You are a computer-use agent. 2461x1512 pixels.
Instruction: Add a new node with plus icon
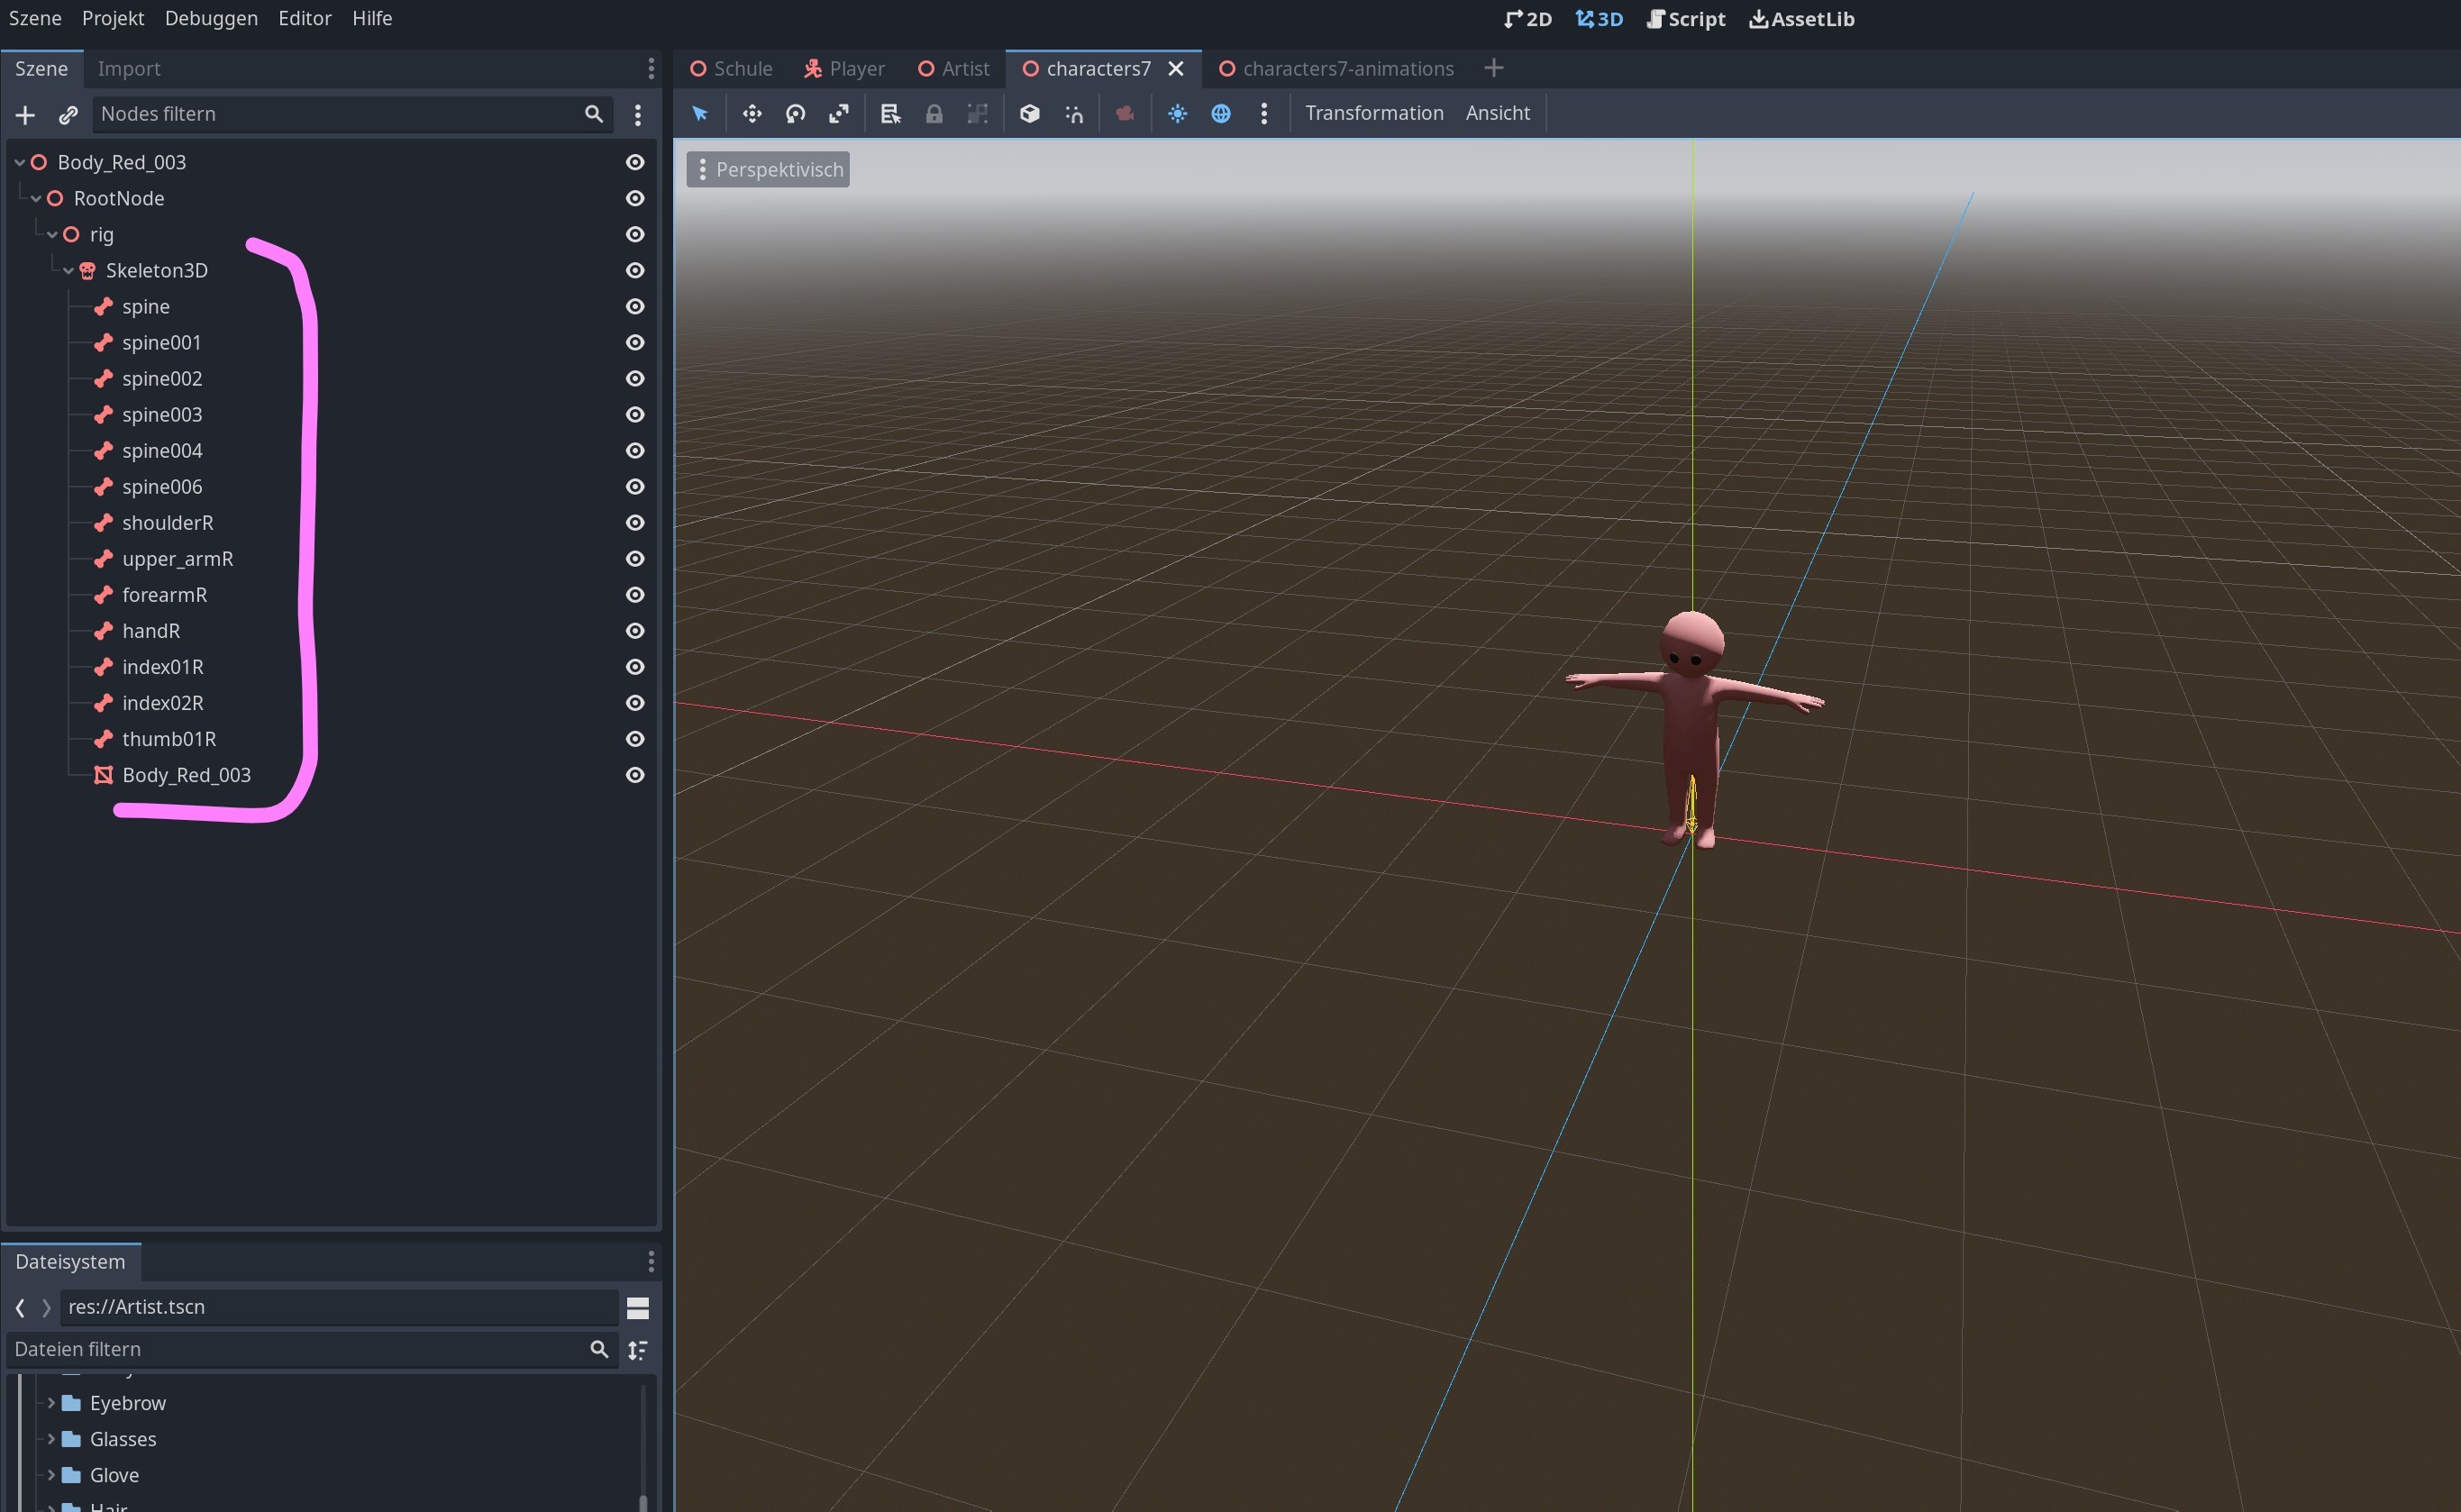point(25,115)
